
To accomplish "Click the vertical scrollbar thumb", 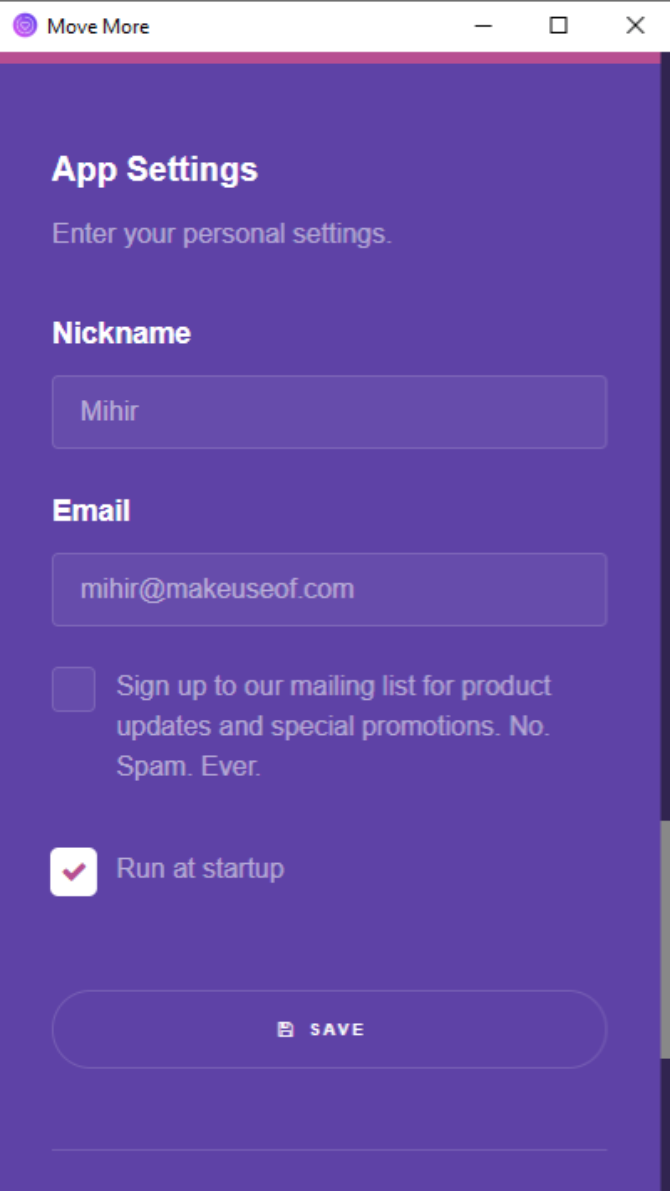I will pos(665,938).
